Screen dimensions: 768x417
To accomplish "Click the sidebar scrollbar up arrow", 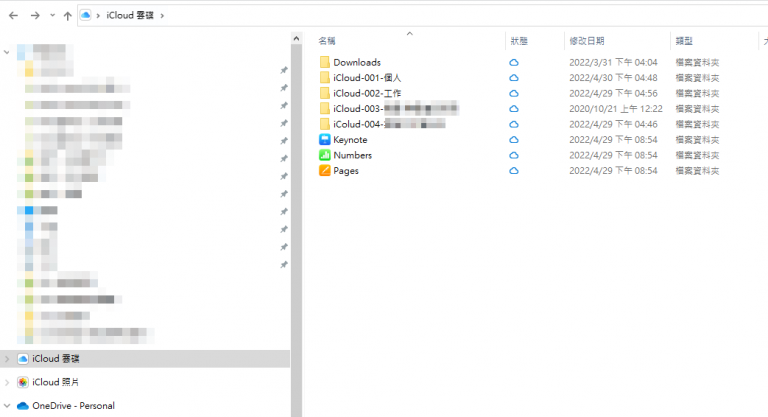I will click(x=296, y=39).
